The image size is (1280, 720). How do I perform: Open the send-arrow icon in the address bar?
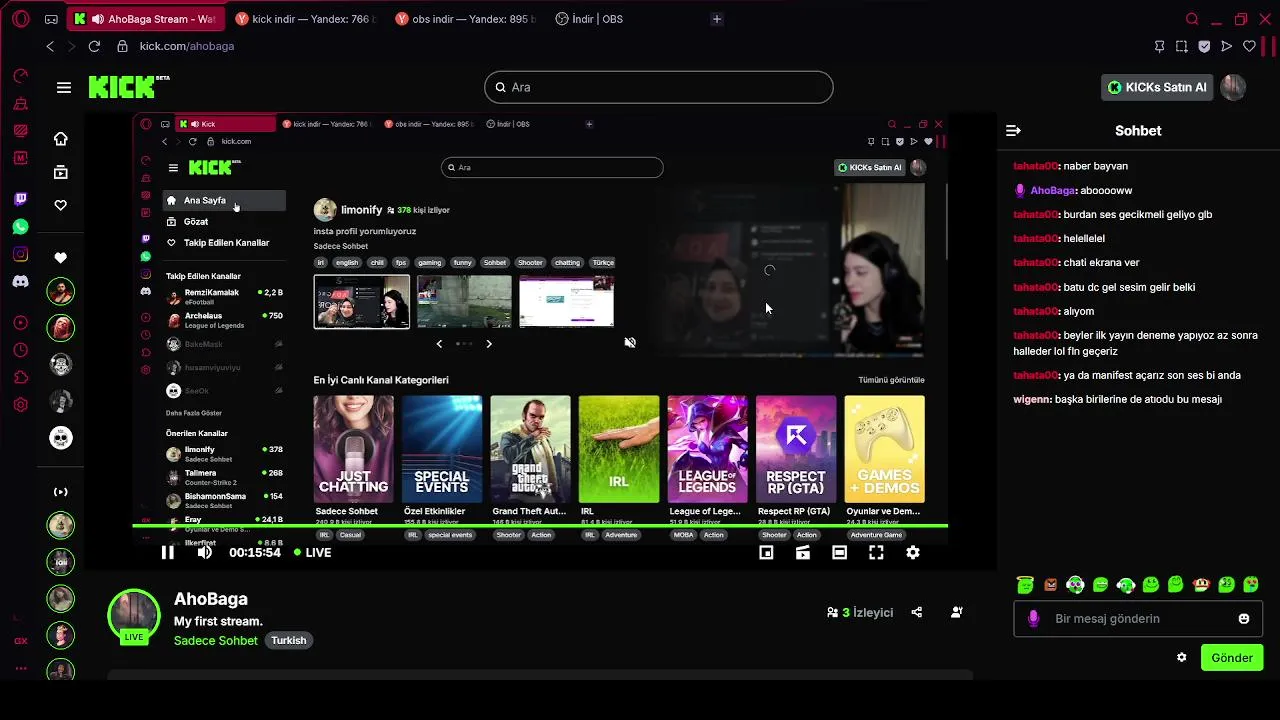[1226, 46]
